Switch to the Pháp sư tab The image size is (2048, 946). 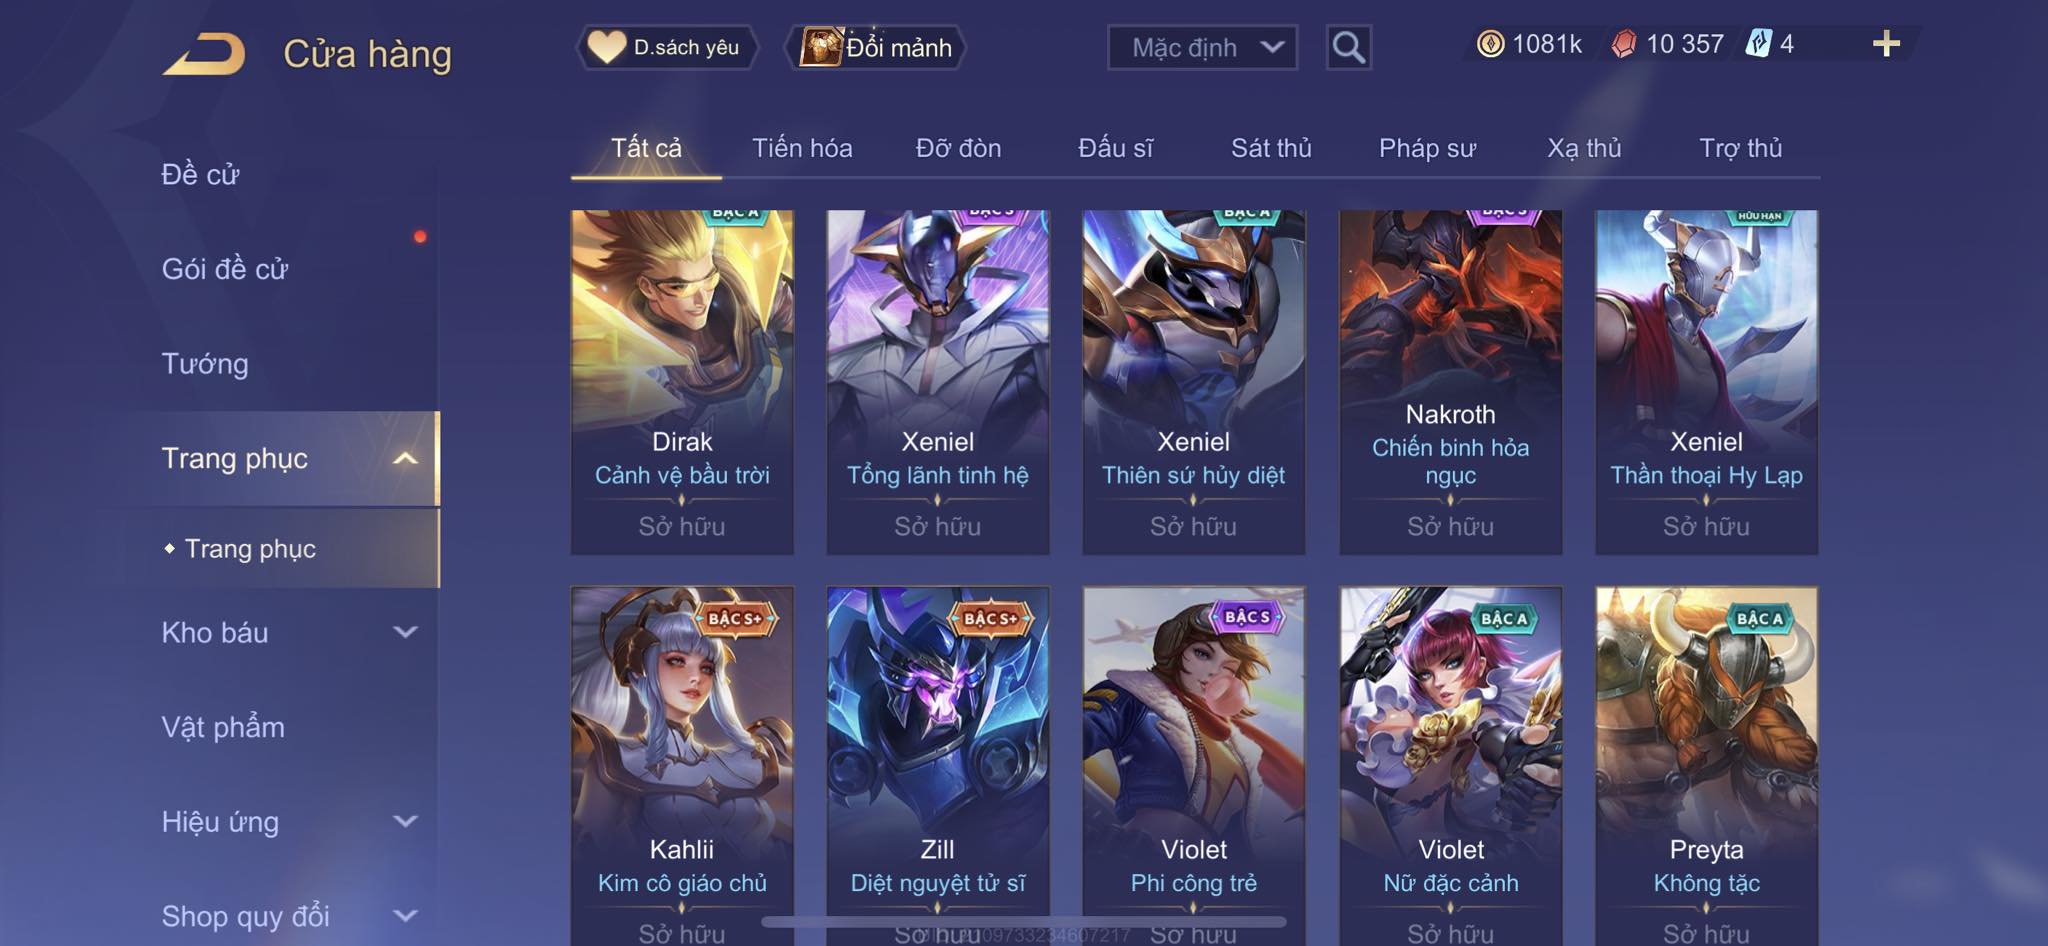pyautogui.click(x=1427, y=148)
